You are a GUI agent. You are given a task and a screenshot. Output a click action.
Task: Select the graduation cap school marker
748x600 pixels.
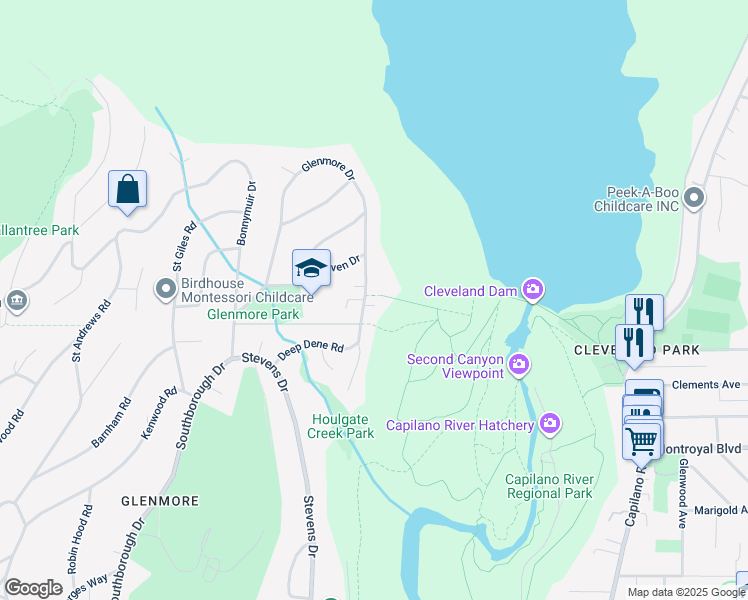tap(311, 269)
